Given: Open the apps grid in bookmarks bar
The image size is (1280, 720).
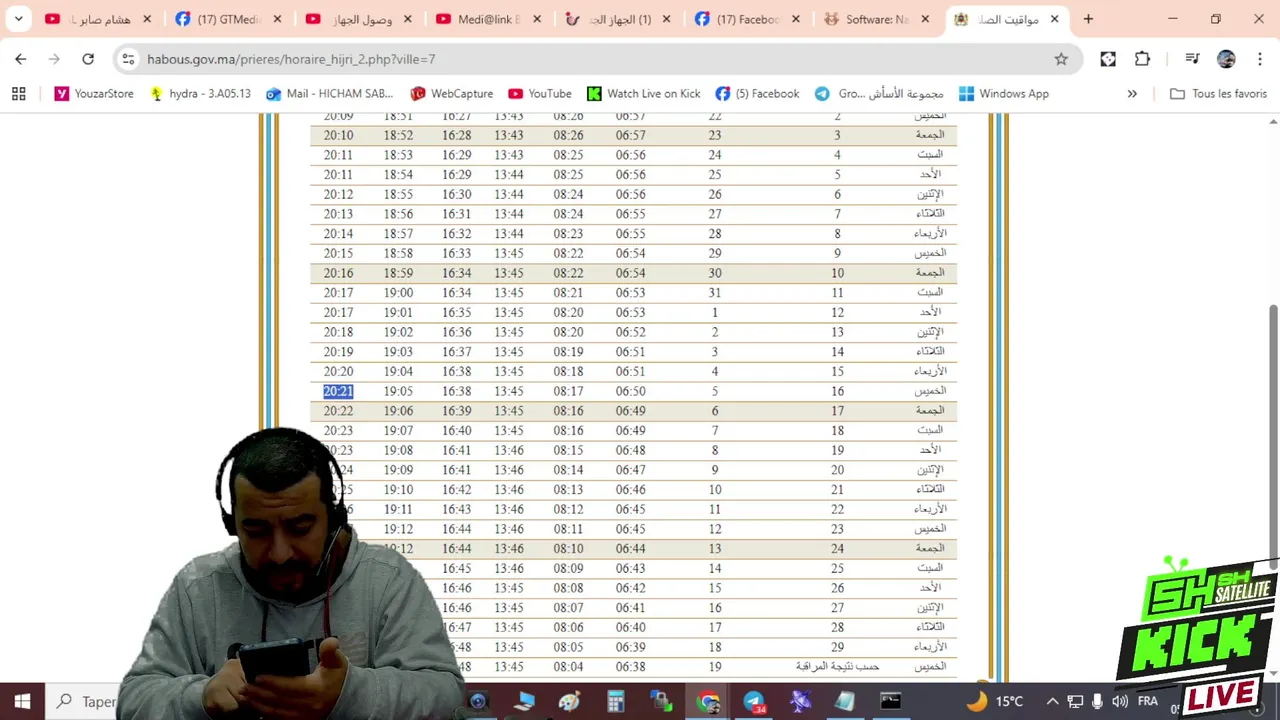Looking at the screenshot, I should 18,93.
